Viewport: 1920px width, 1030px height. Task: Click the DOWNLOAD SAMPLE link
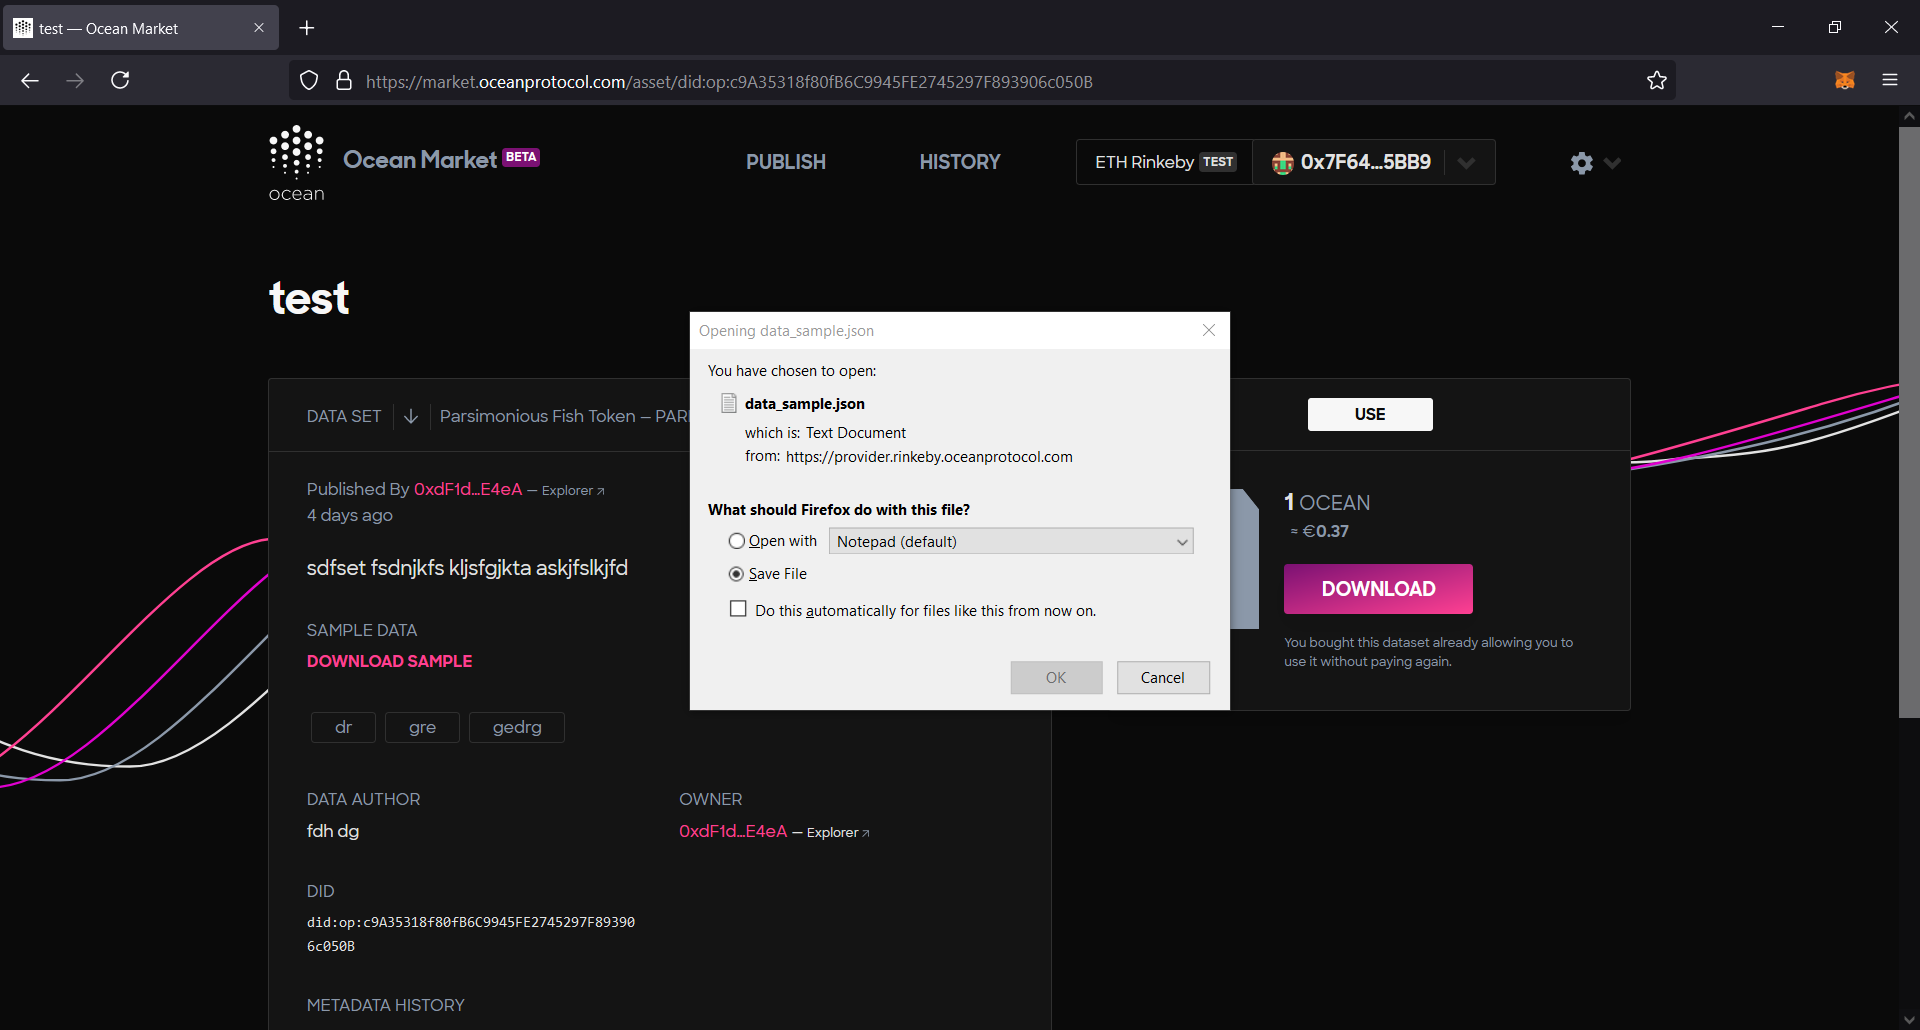click(x=390, y=661)
